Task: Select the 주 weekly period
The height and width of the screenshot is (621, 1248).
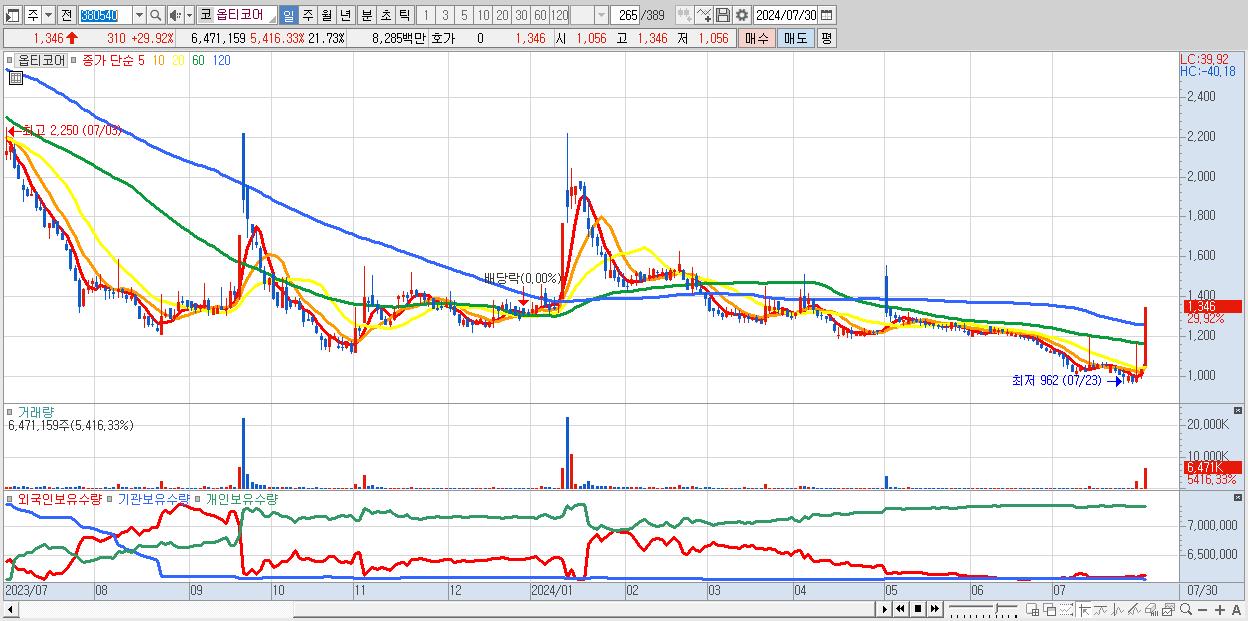Action: pyautogui.click(x=308, y=16)
